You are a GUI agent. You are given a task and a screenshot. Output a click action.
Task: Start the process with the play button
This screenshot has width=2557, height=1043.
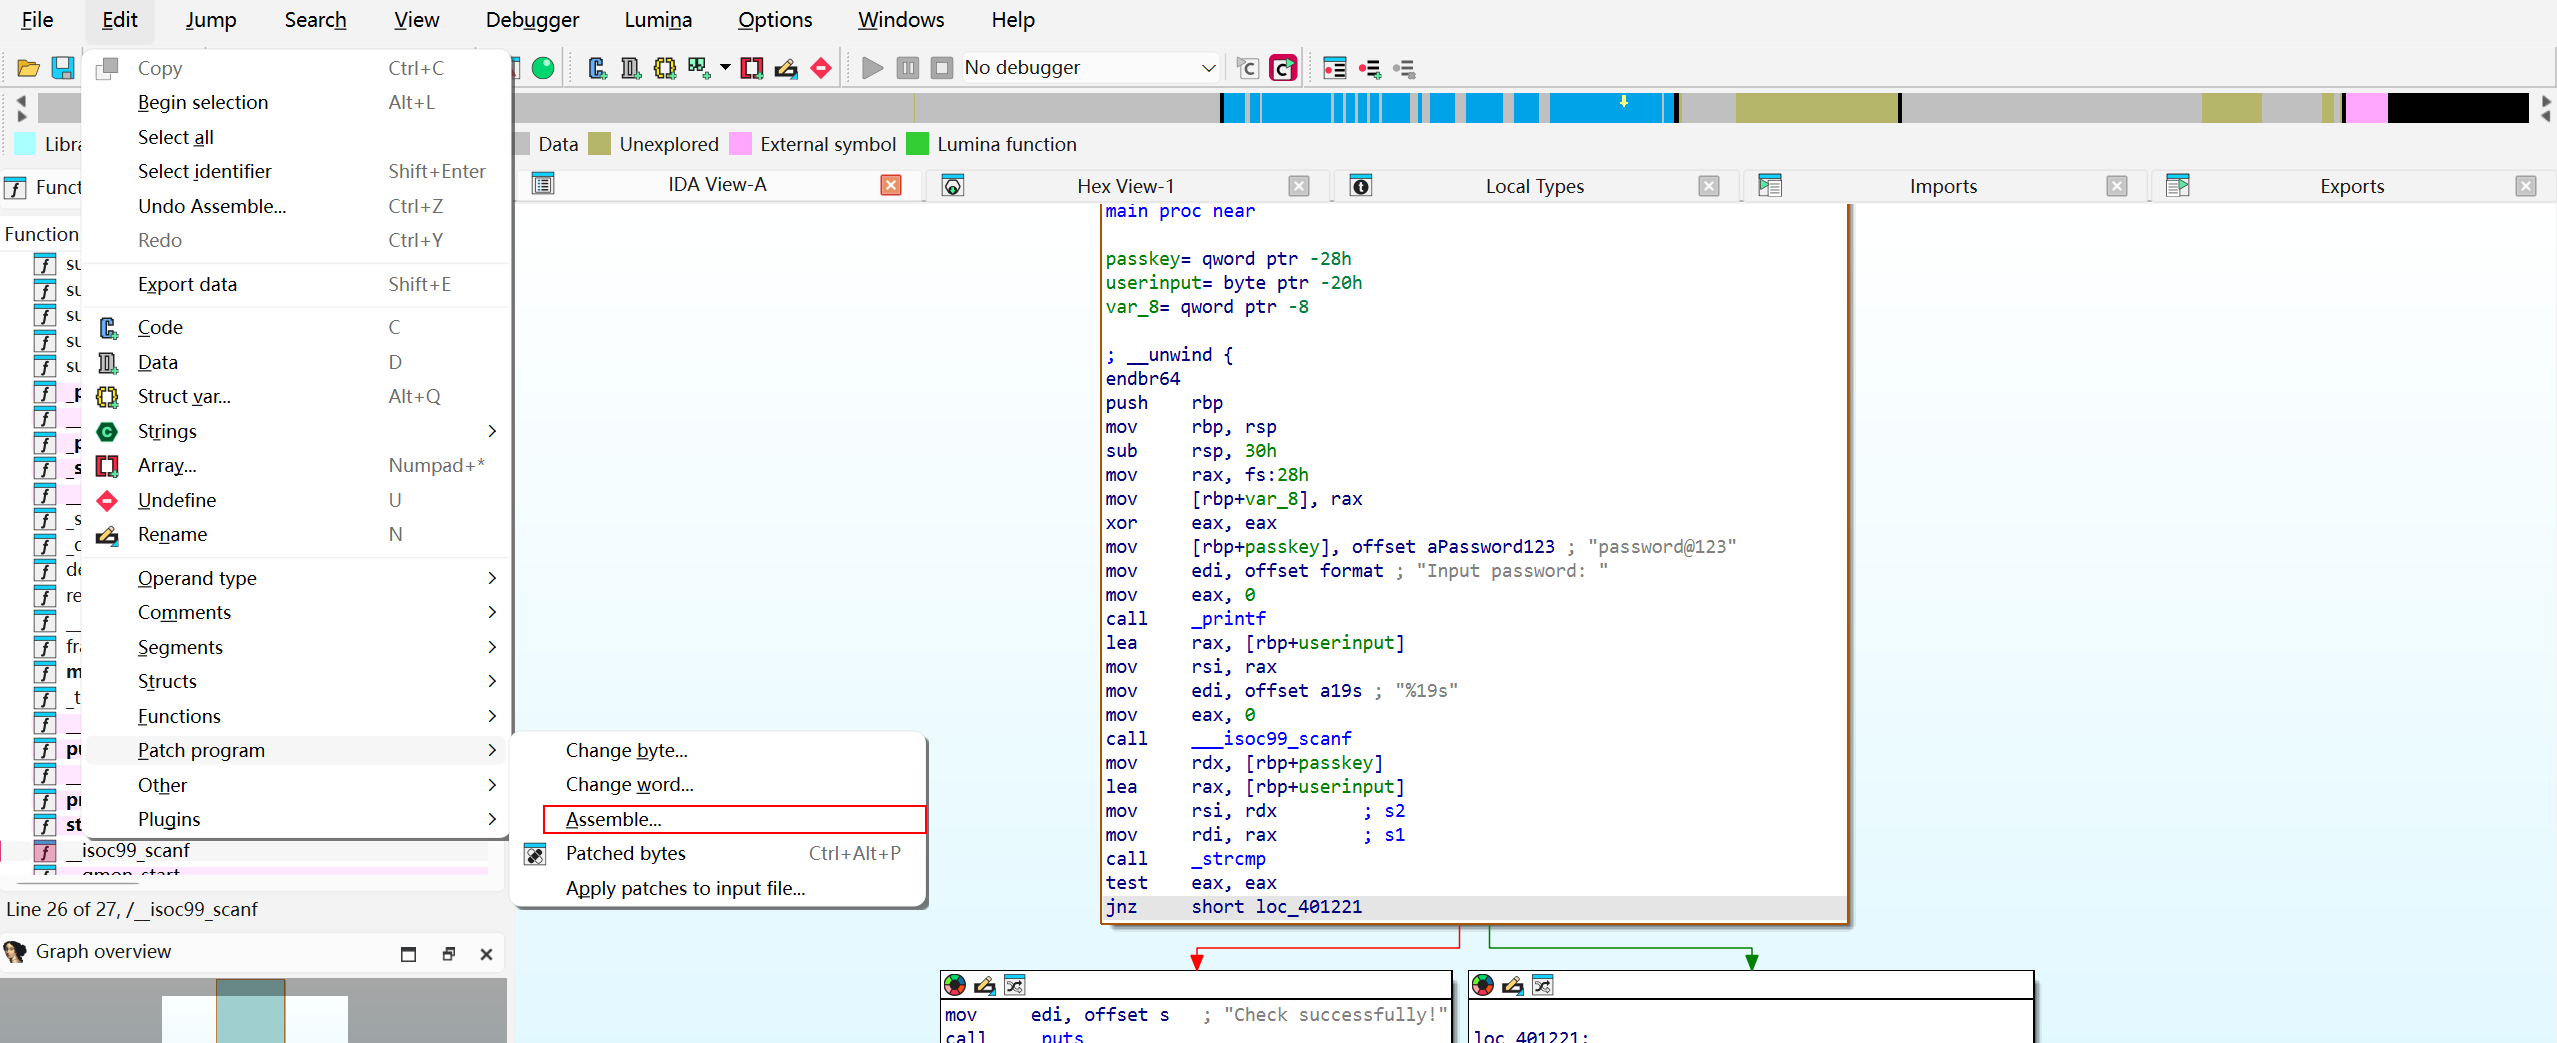click(872, 68)
